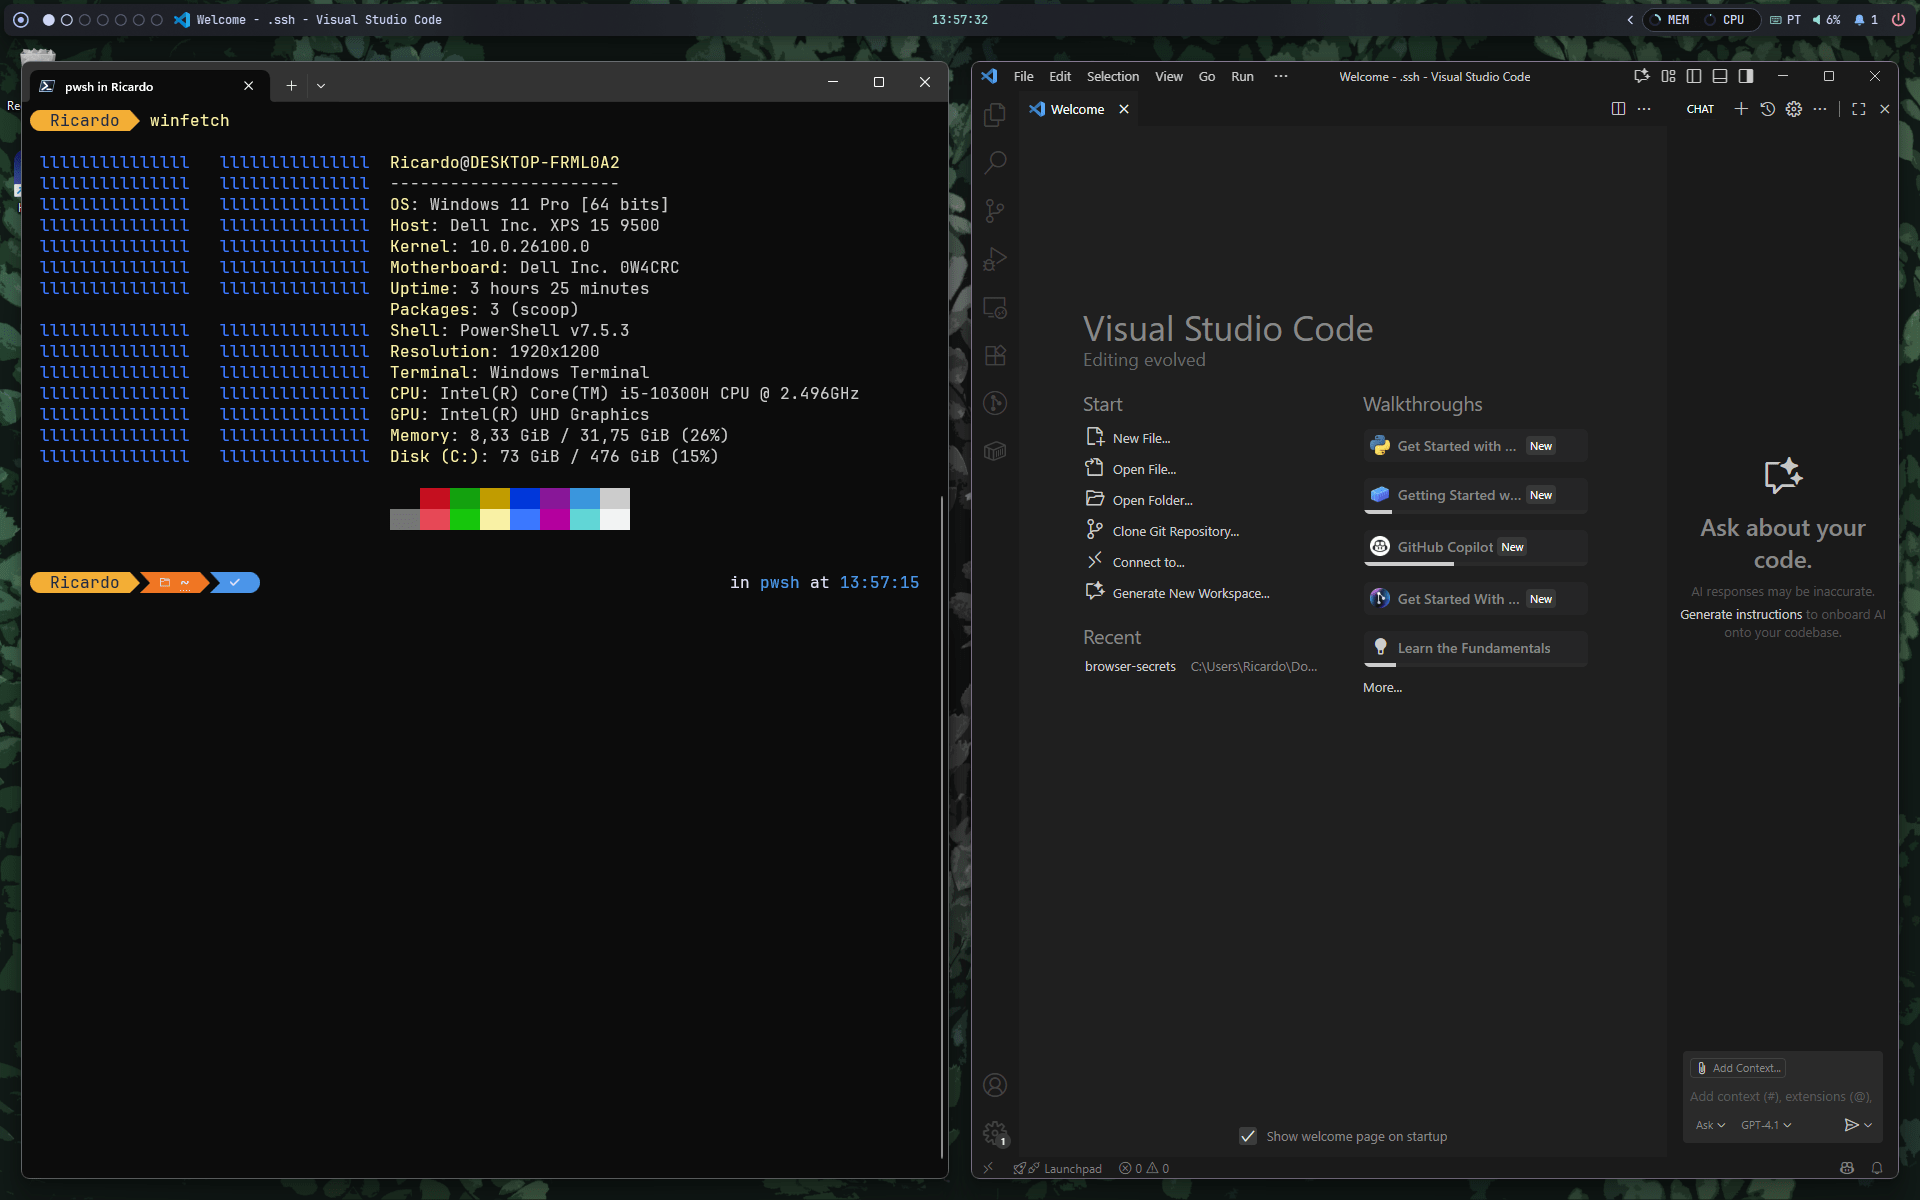Focus the chat message input field
Viewport: 1920px width, 1200px height.
[1780, 1097]
